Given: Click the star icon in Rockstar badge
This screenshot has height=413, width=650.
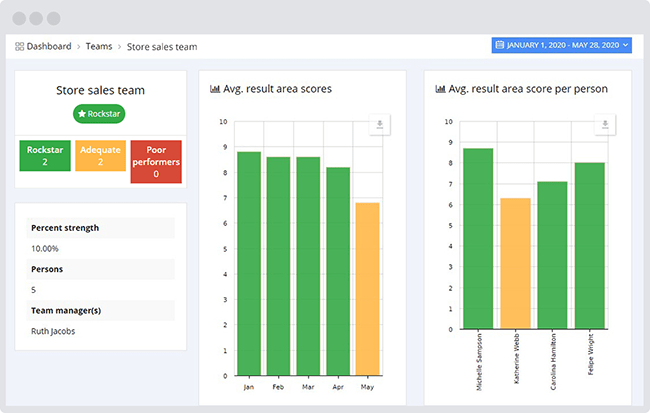Looking at the screenshot, I should pos(83,114).
